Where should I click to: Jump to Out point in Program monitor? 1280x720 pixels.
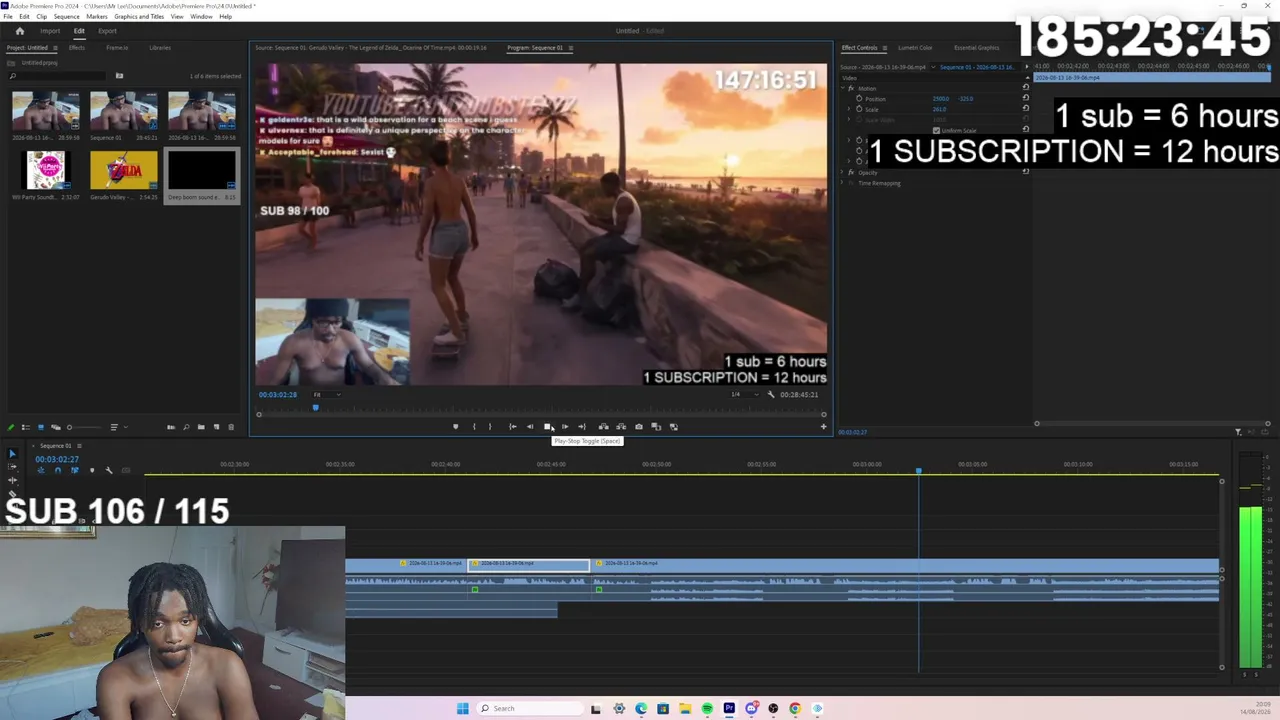point(582,427)
